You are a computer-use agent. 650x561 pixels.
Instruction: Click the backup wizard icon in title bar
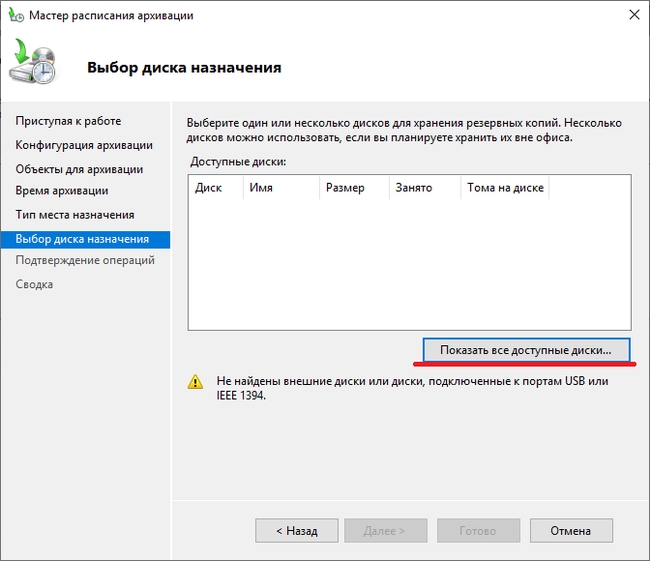[x=14, y=16]
